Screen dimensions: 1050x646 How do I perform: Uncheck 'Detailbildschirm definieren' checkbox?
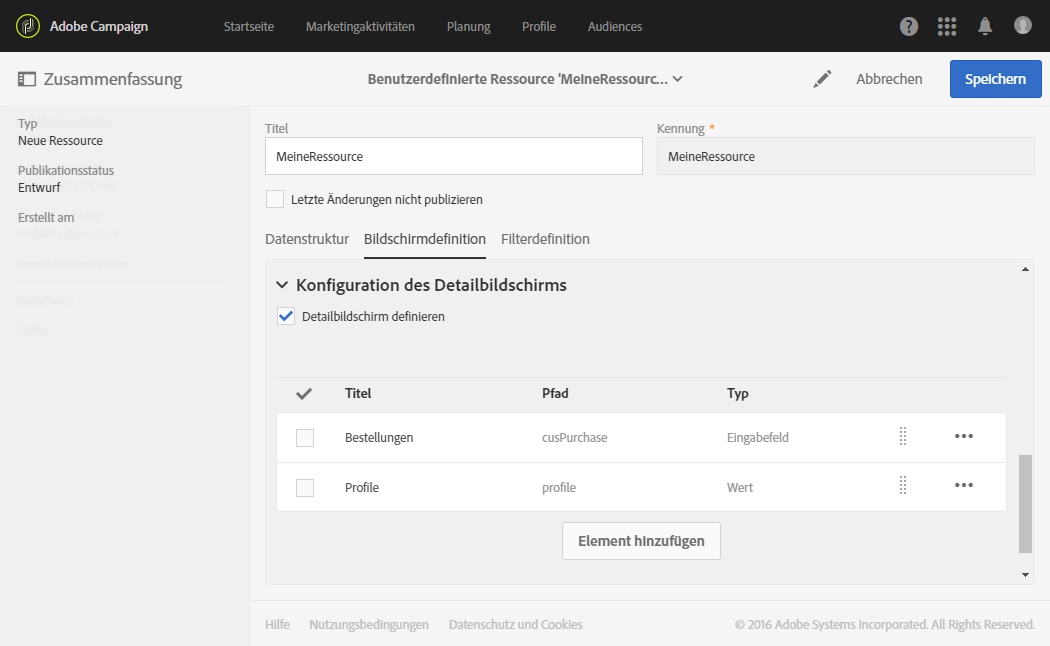tap(286, 316)
